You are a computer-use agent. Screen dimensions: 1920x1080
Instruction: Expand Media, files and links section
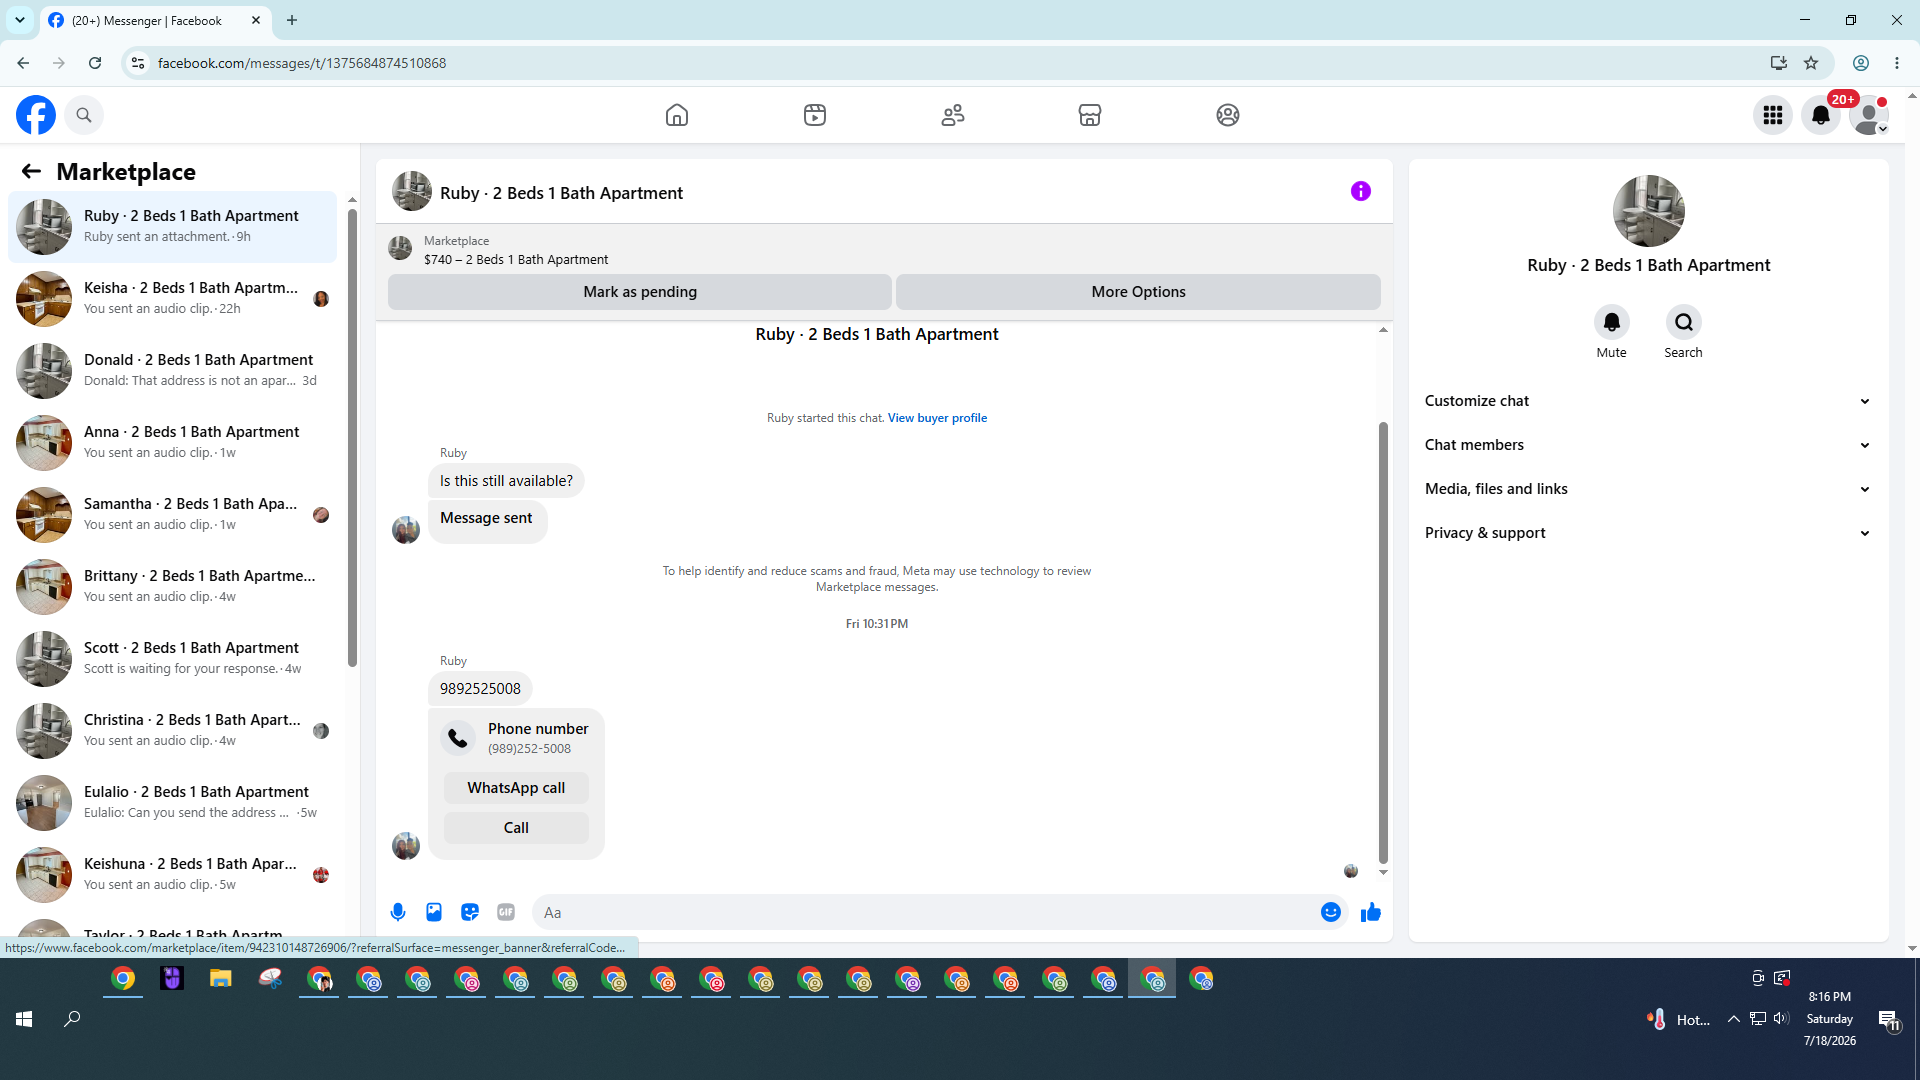tap(1648, 489)
